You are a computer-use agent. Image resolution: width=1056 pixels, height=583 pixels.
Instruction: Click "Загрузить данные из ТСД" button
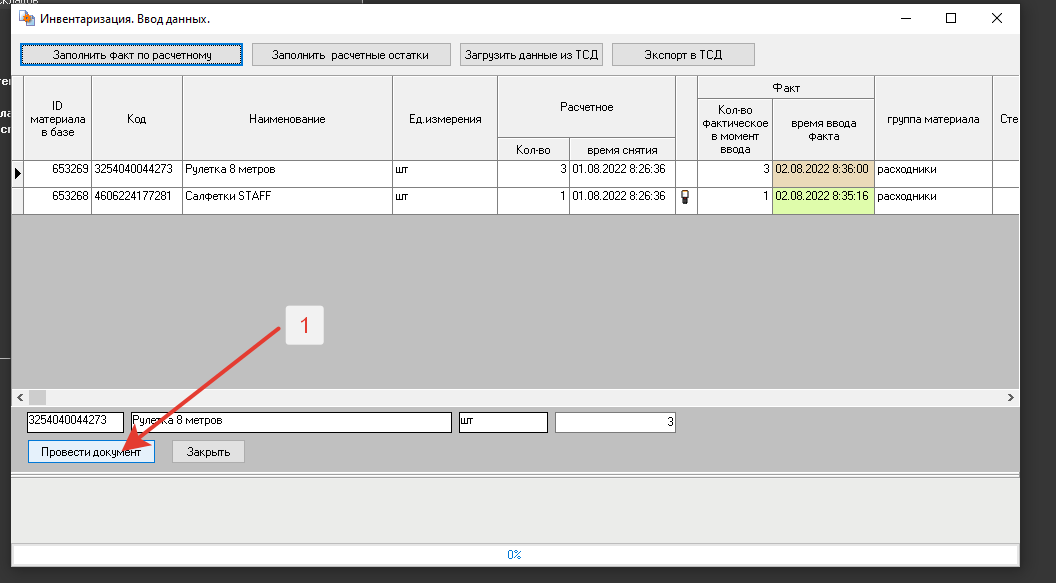(531, 55)
